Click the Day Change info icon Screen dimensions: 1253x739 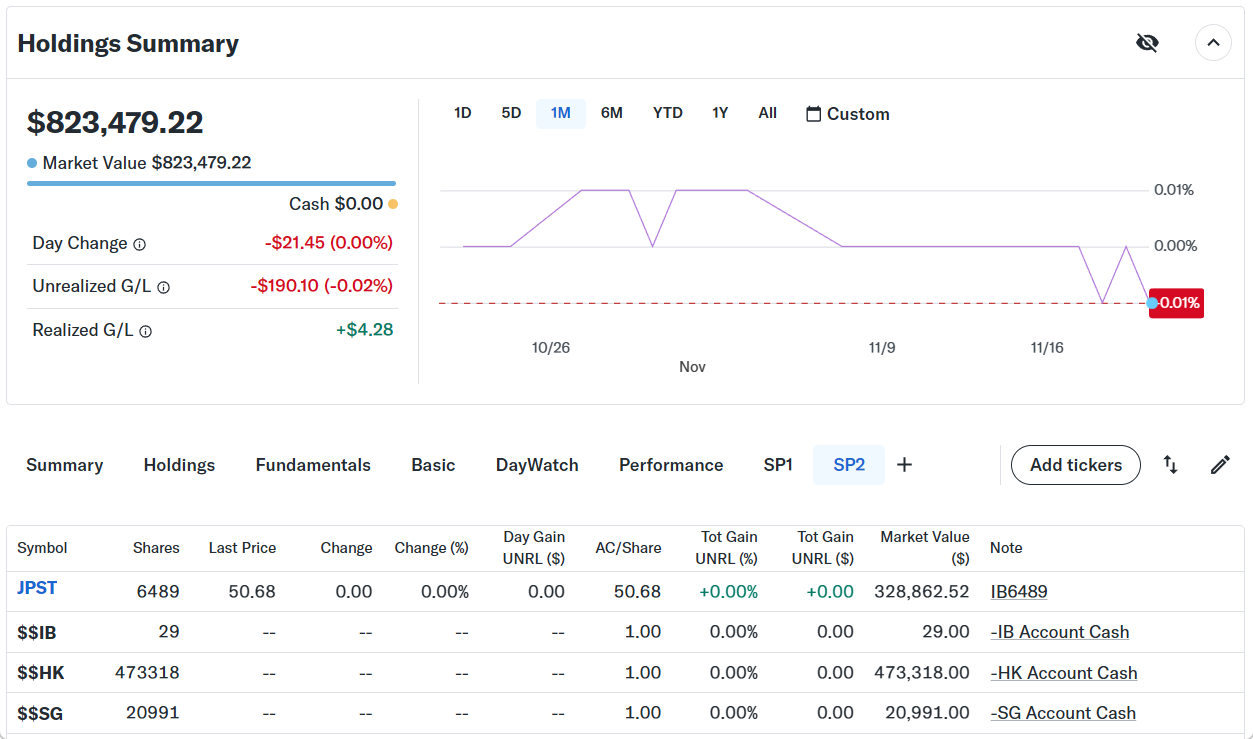(x=140, y=244)
